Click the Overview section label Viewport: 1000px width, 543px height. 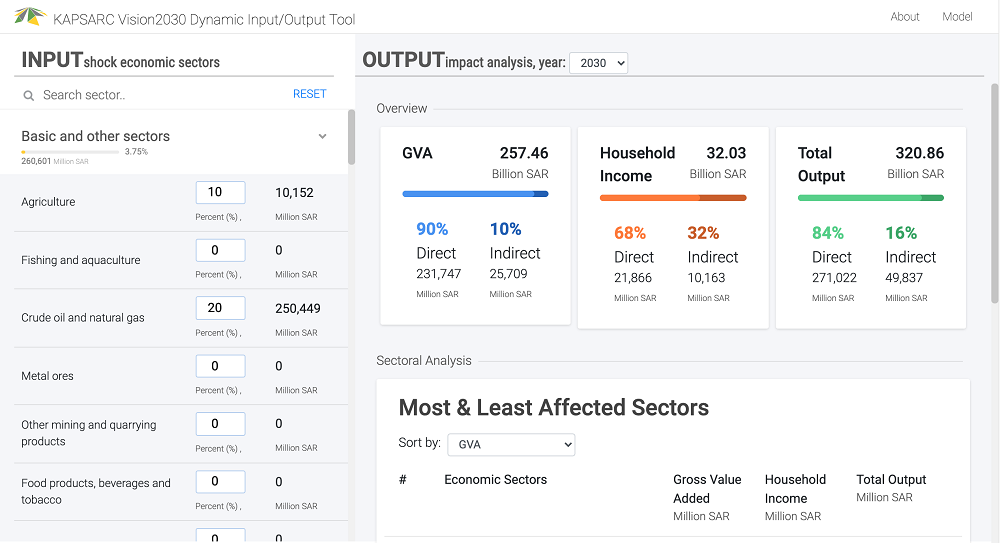tap(402, 108)
